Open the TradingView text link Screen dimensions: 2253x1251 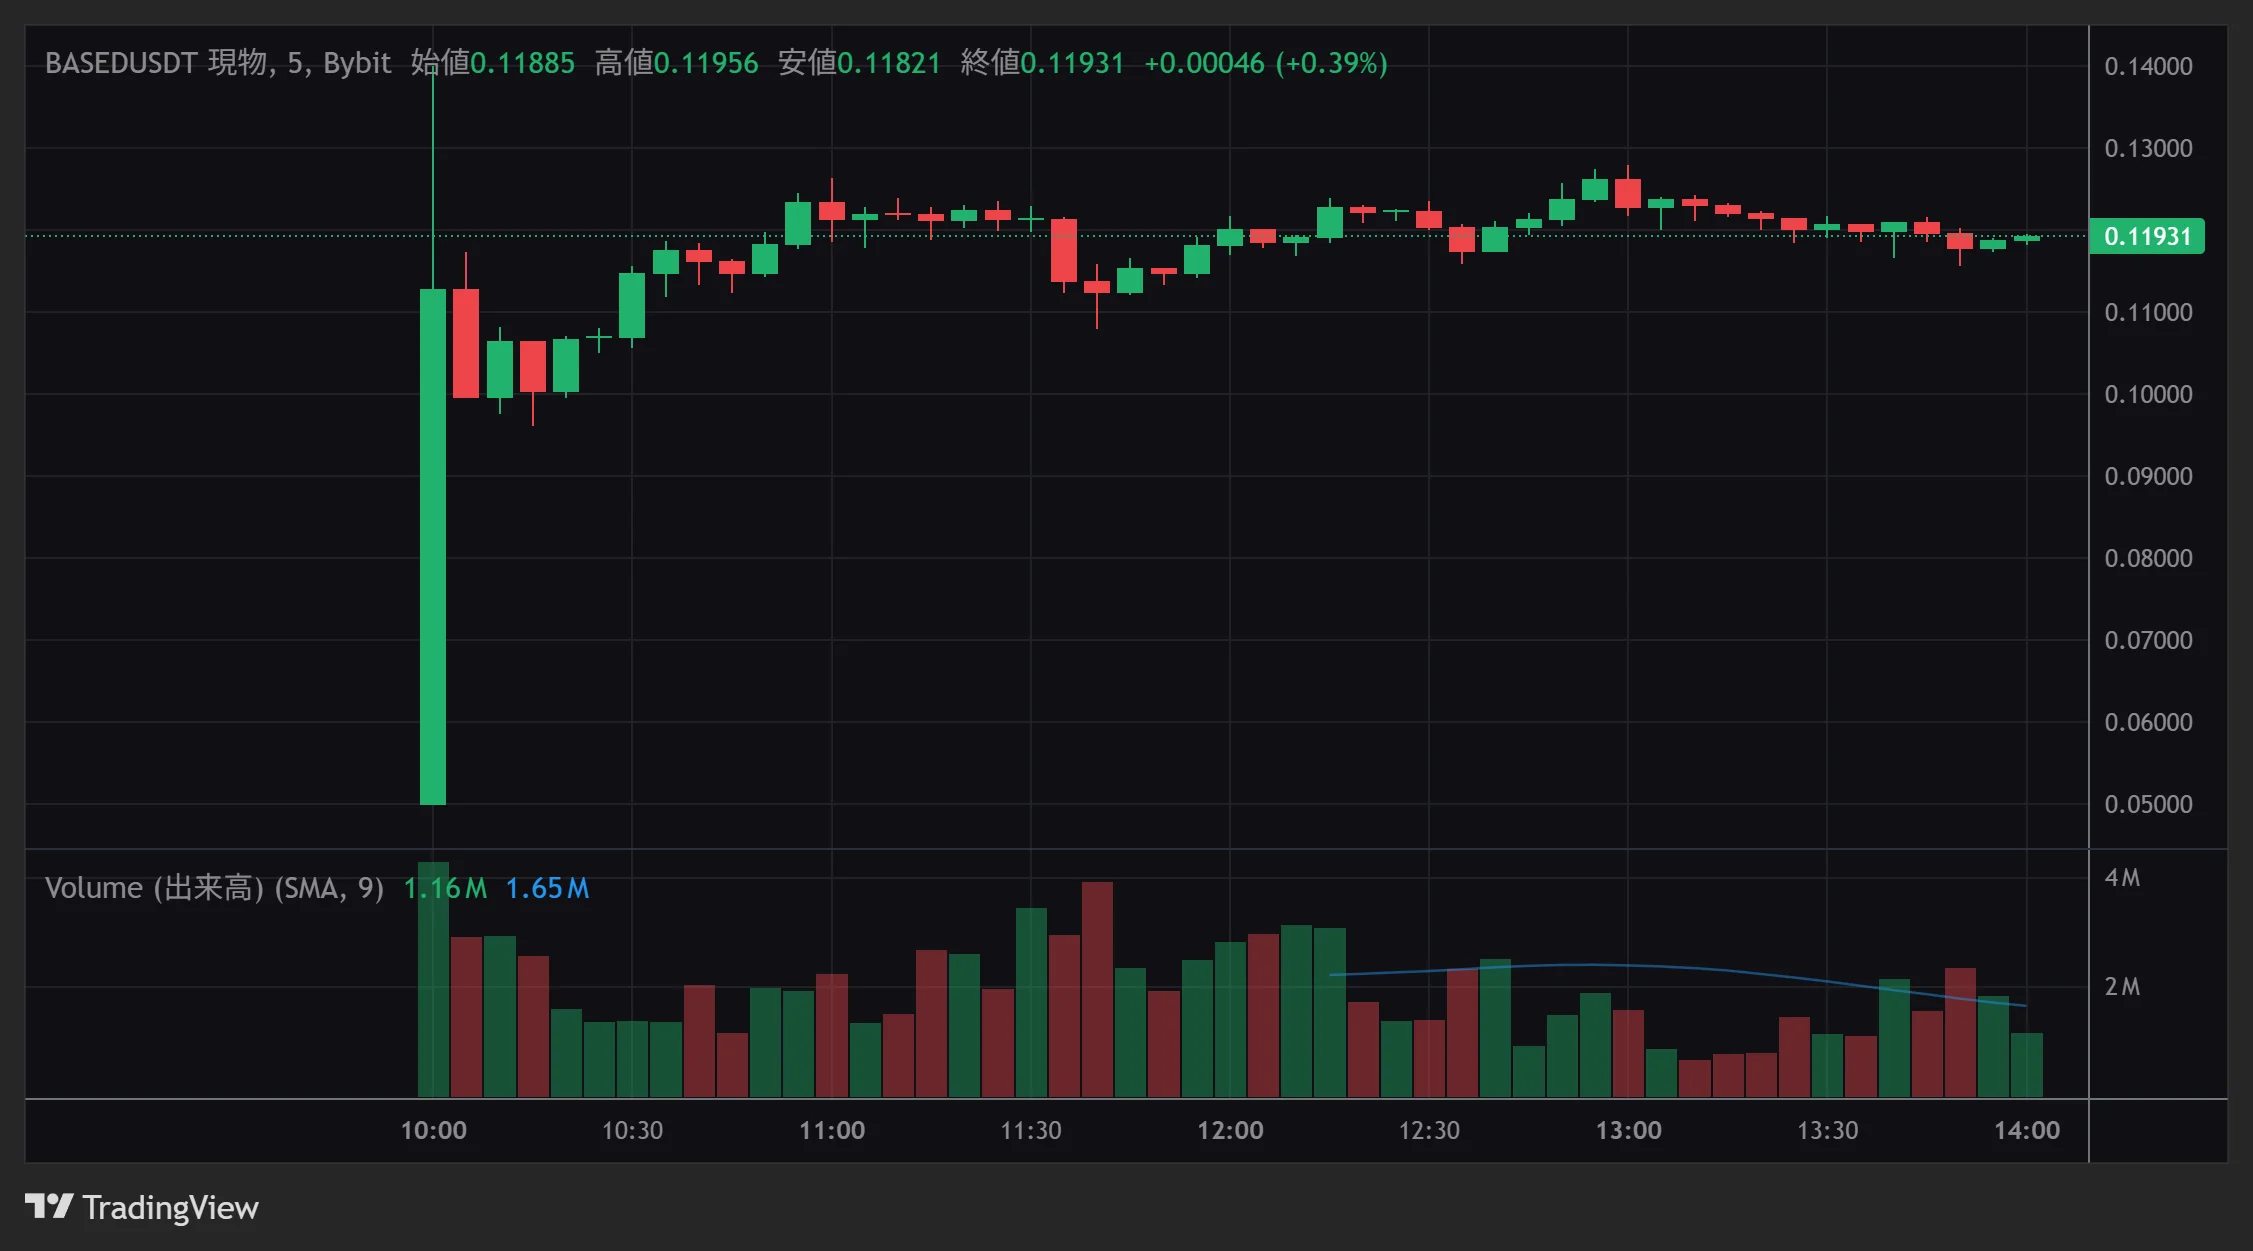(170, 1207)
